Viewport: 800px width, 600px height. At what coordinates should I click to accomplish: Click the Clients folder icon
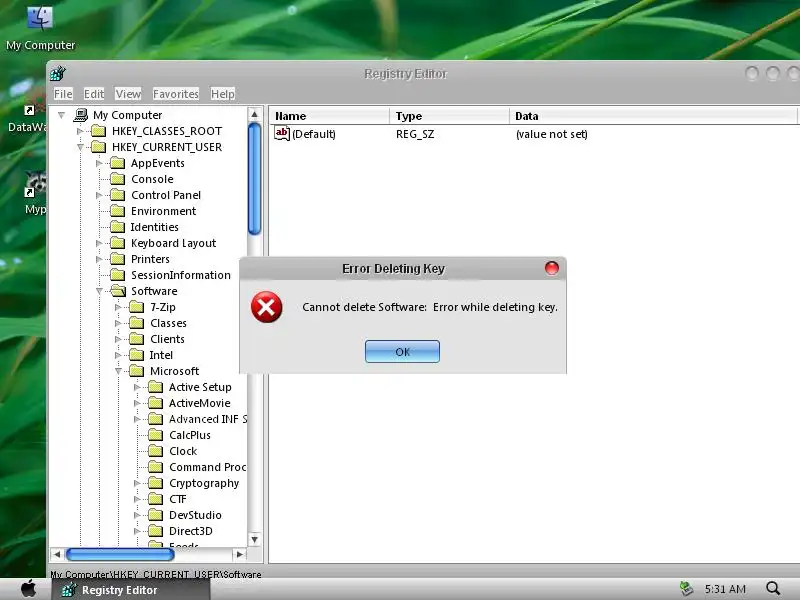[x=137, y=339]
